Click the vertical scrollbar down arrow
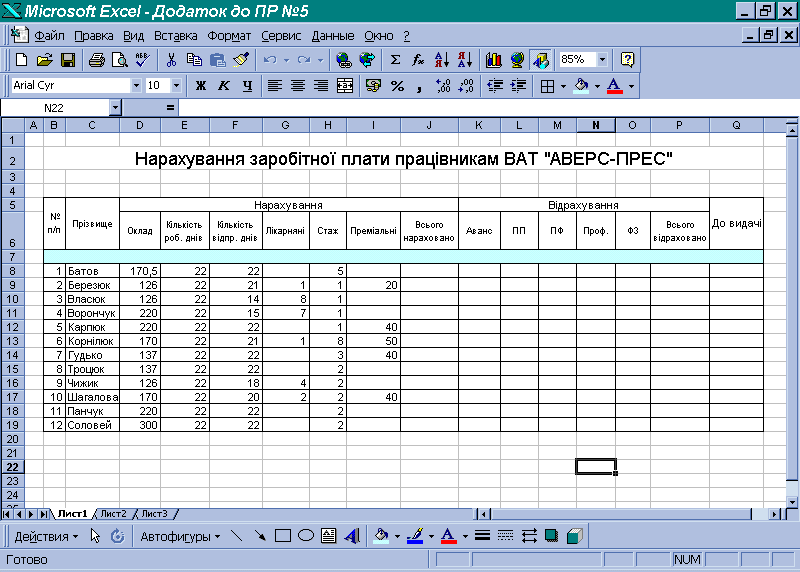The image size is (800, 572). [x=792, y=502]
